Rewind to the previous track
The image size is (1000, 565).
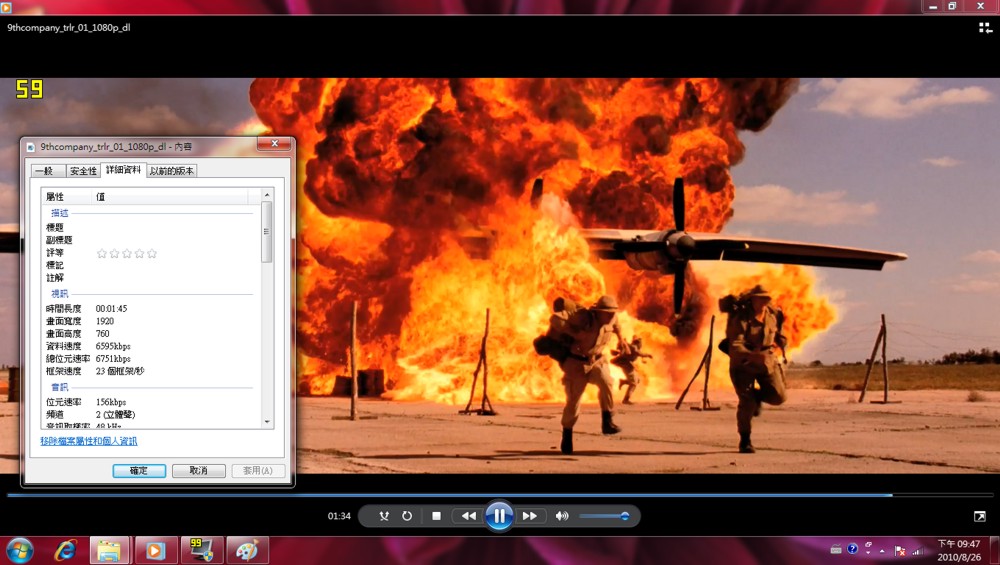(x=469, y=516)
